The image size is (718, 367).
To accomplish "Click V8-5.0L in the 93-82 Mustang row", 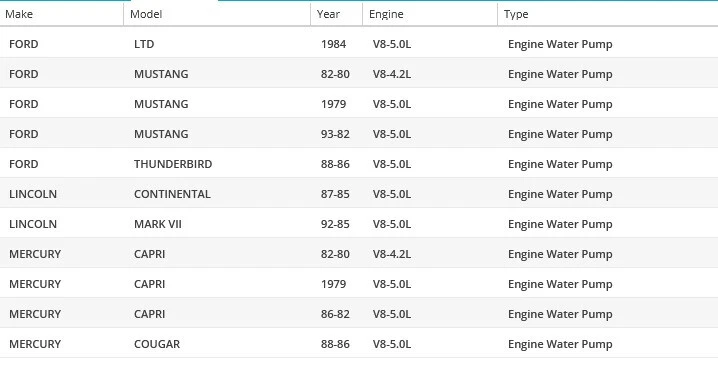I will 392,134.
